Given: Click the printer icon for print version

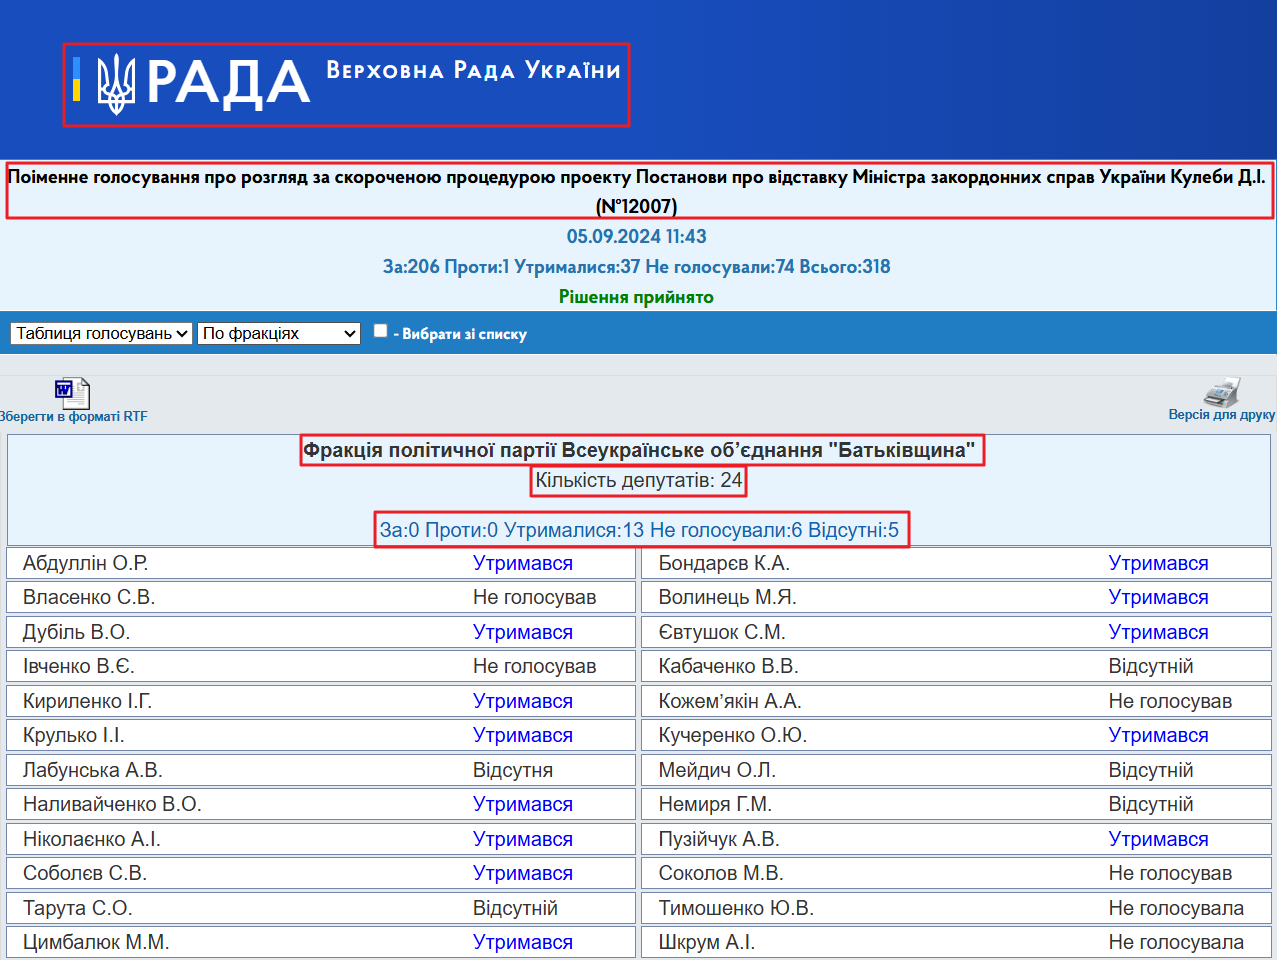Looking at the screenshot, I should (x=1221, y=391).
